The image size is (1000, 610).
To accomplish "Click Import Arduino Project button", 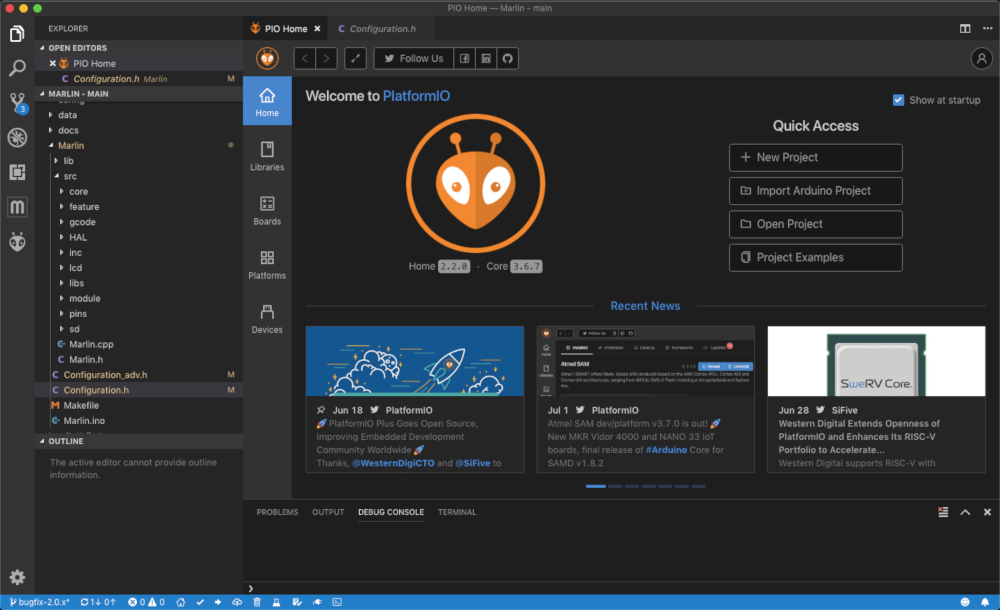I will [816, 191].
